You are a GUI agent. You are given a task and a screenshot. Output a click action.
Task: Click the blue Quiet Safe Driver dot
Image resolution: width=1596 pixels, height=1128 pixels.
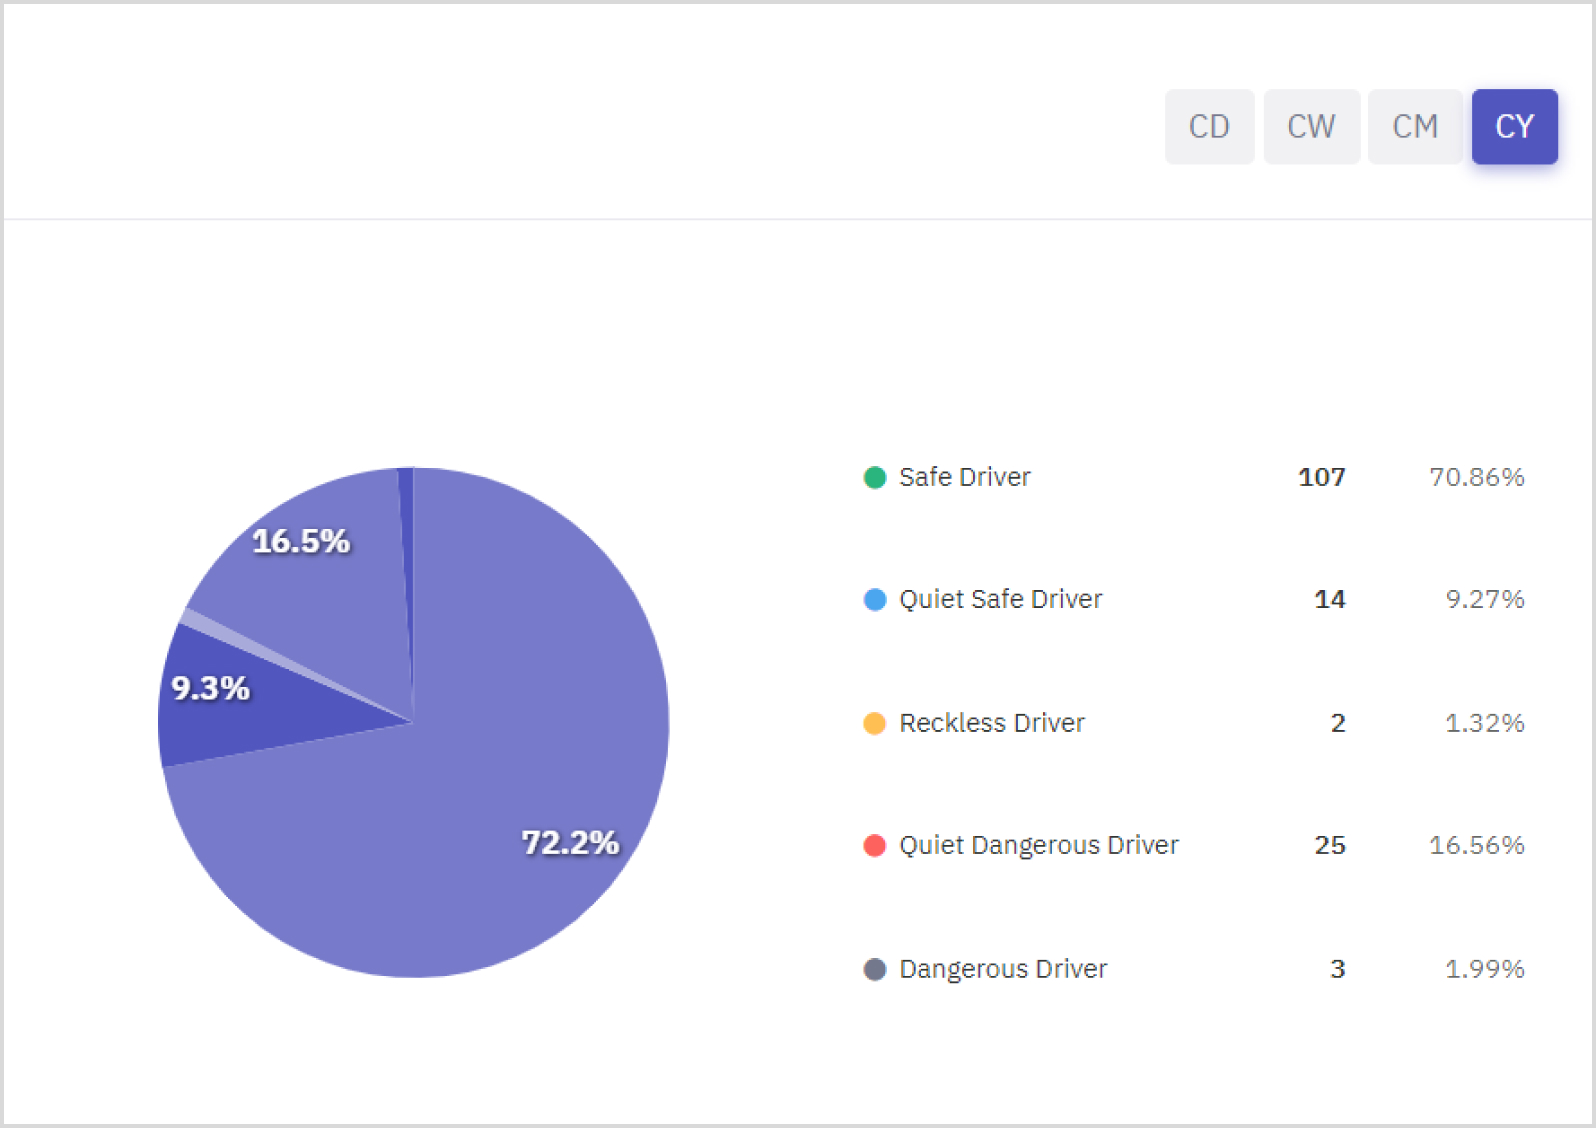(874, 599)
